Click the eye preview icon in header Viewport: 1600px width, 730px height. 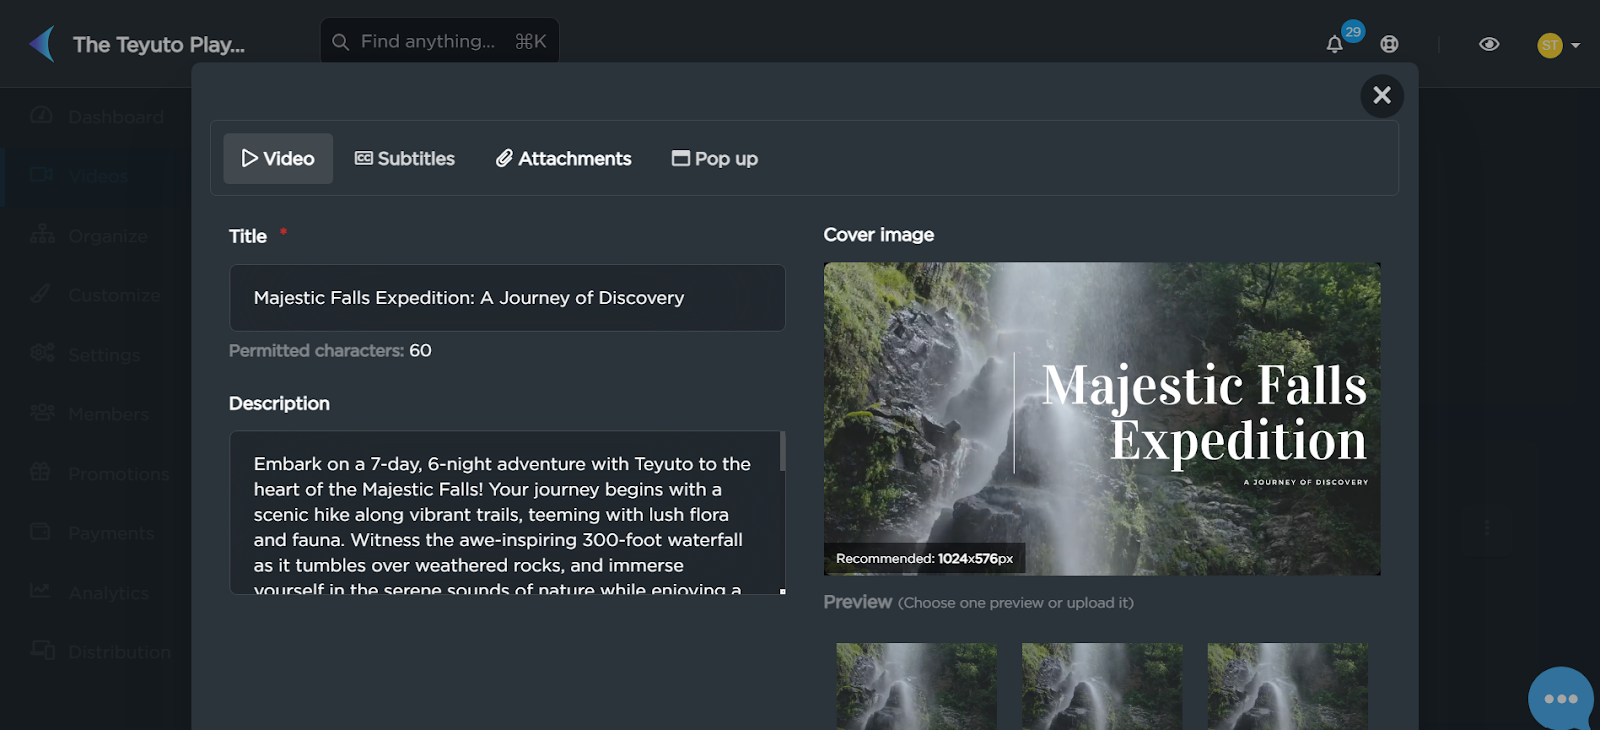(x=1489, y=44)
